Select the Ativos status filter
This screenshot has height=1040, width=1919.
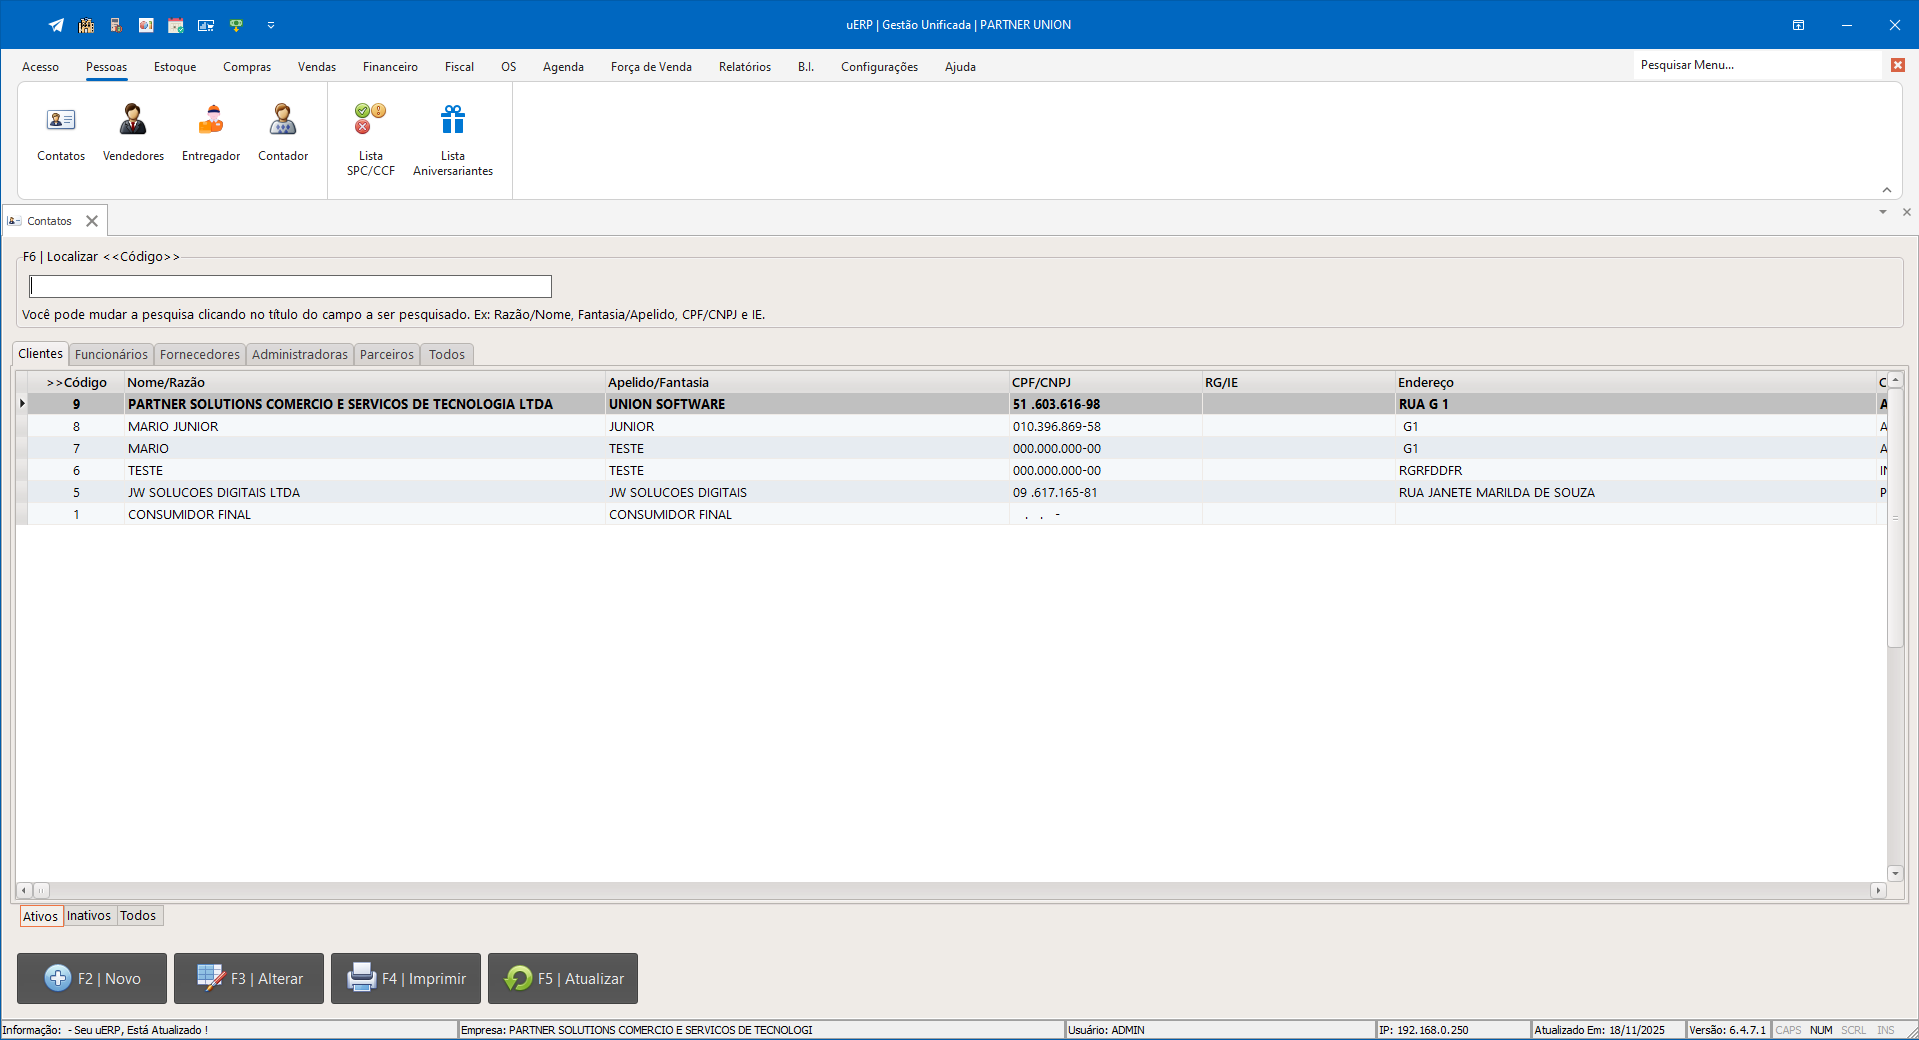(40, 916)
